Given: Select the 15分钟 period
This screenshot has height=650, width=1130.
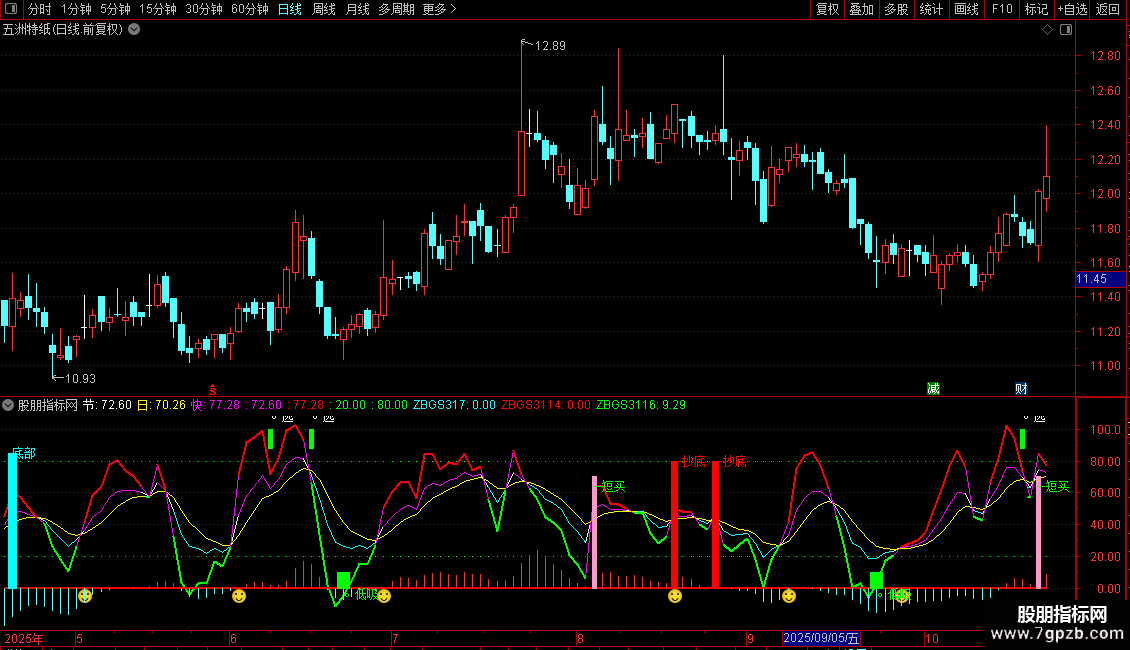Looking at the screenshot, I should point(158,9).
